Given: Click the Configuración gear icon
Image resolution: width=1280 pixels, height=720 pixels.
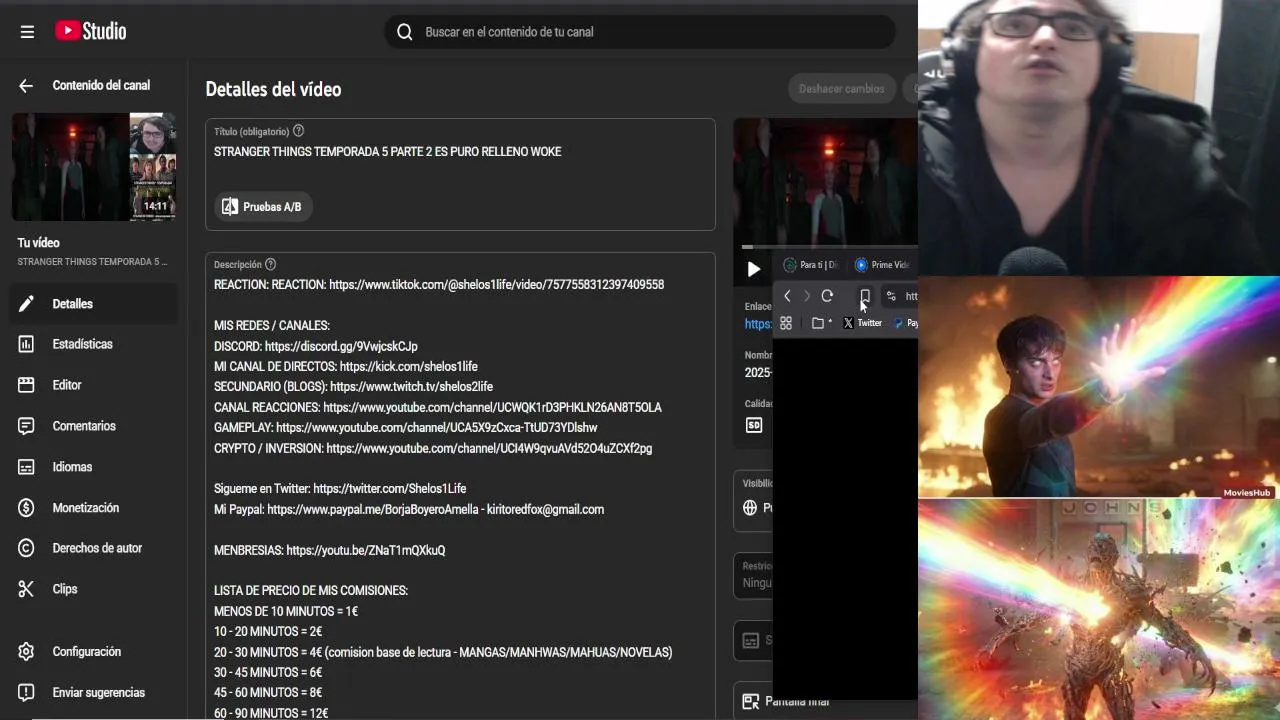Looking at the screenshot, I should pos(27,652).
